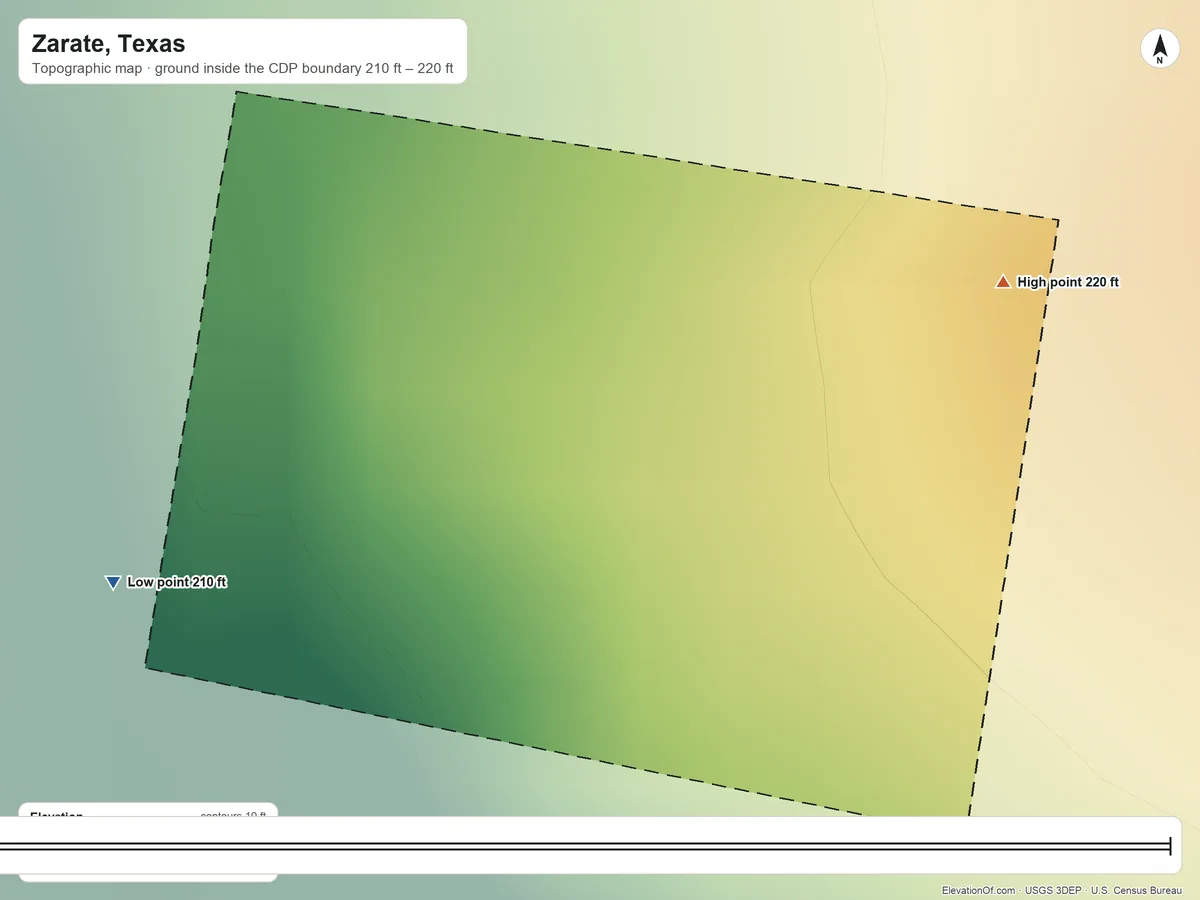The height and width of the screenshot is (900, 1200).
Task: Open the ElevationOf.com attribution link
Action: pyautogui.click(x=979, y=890)
